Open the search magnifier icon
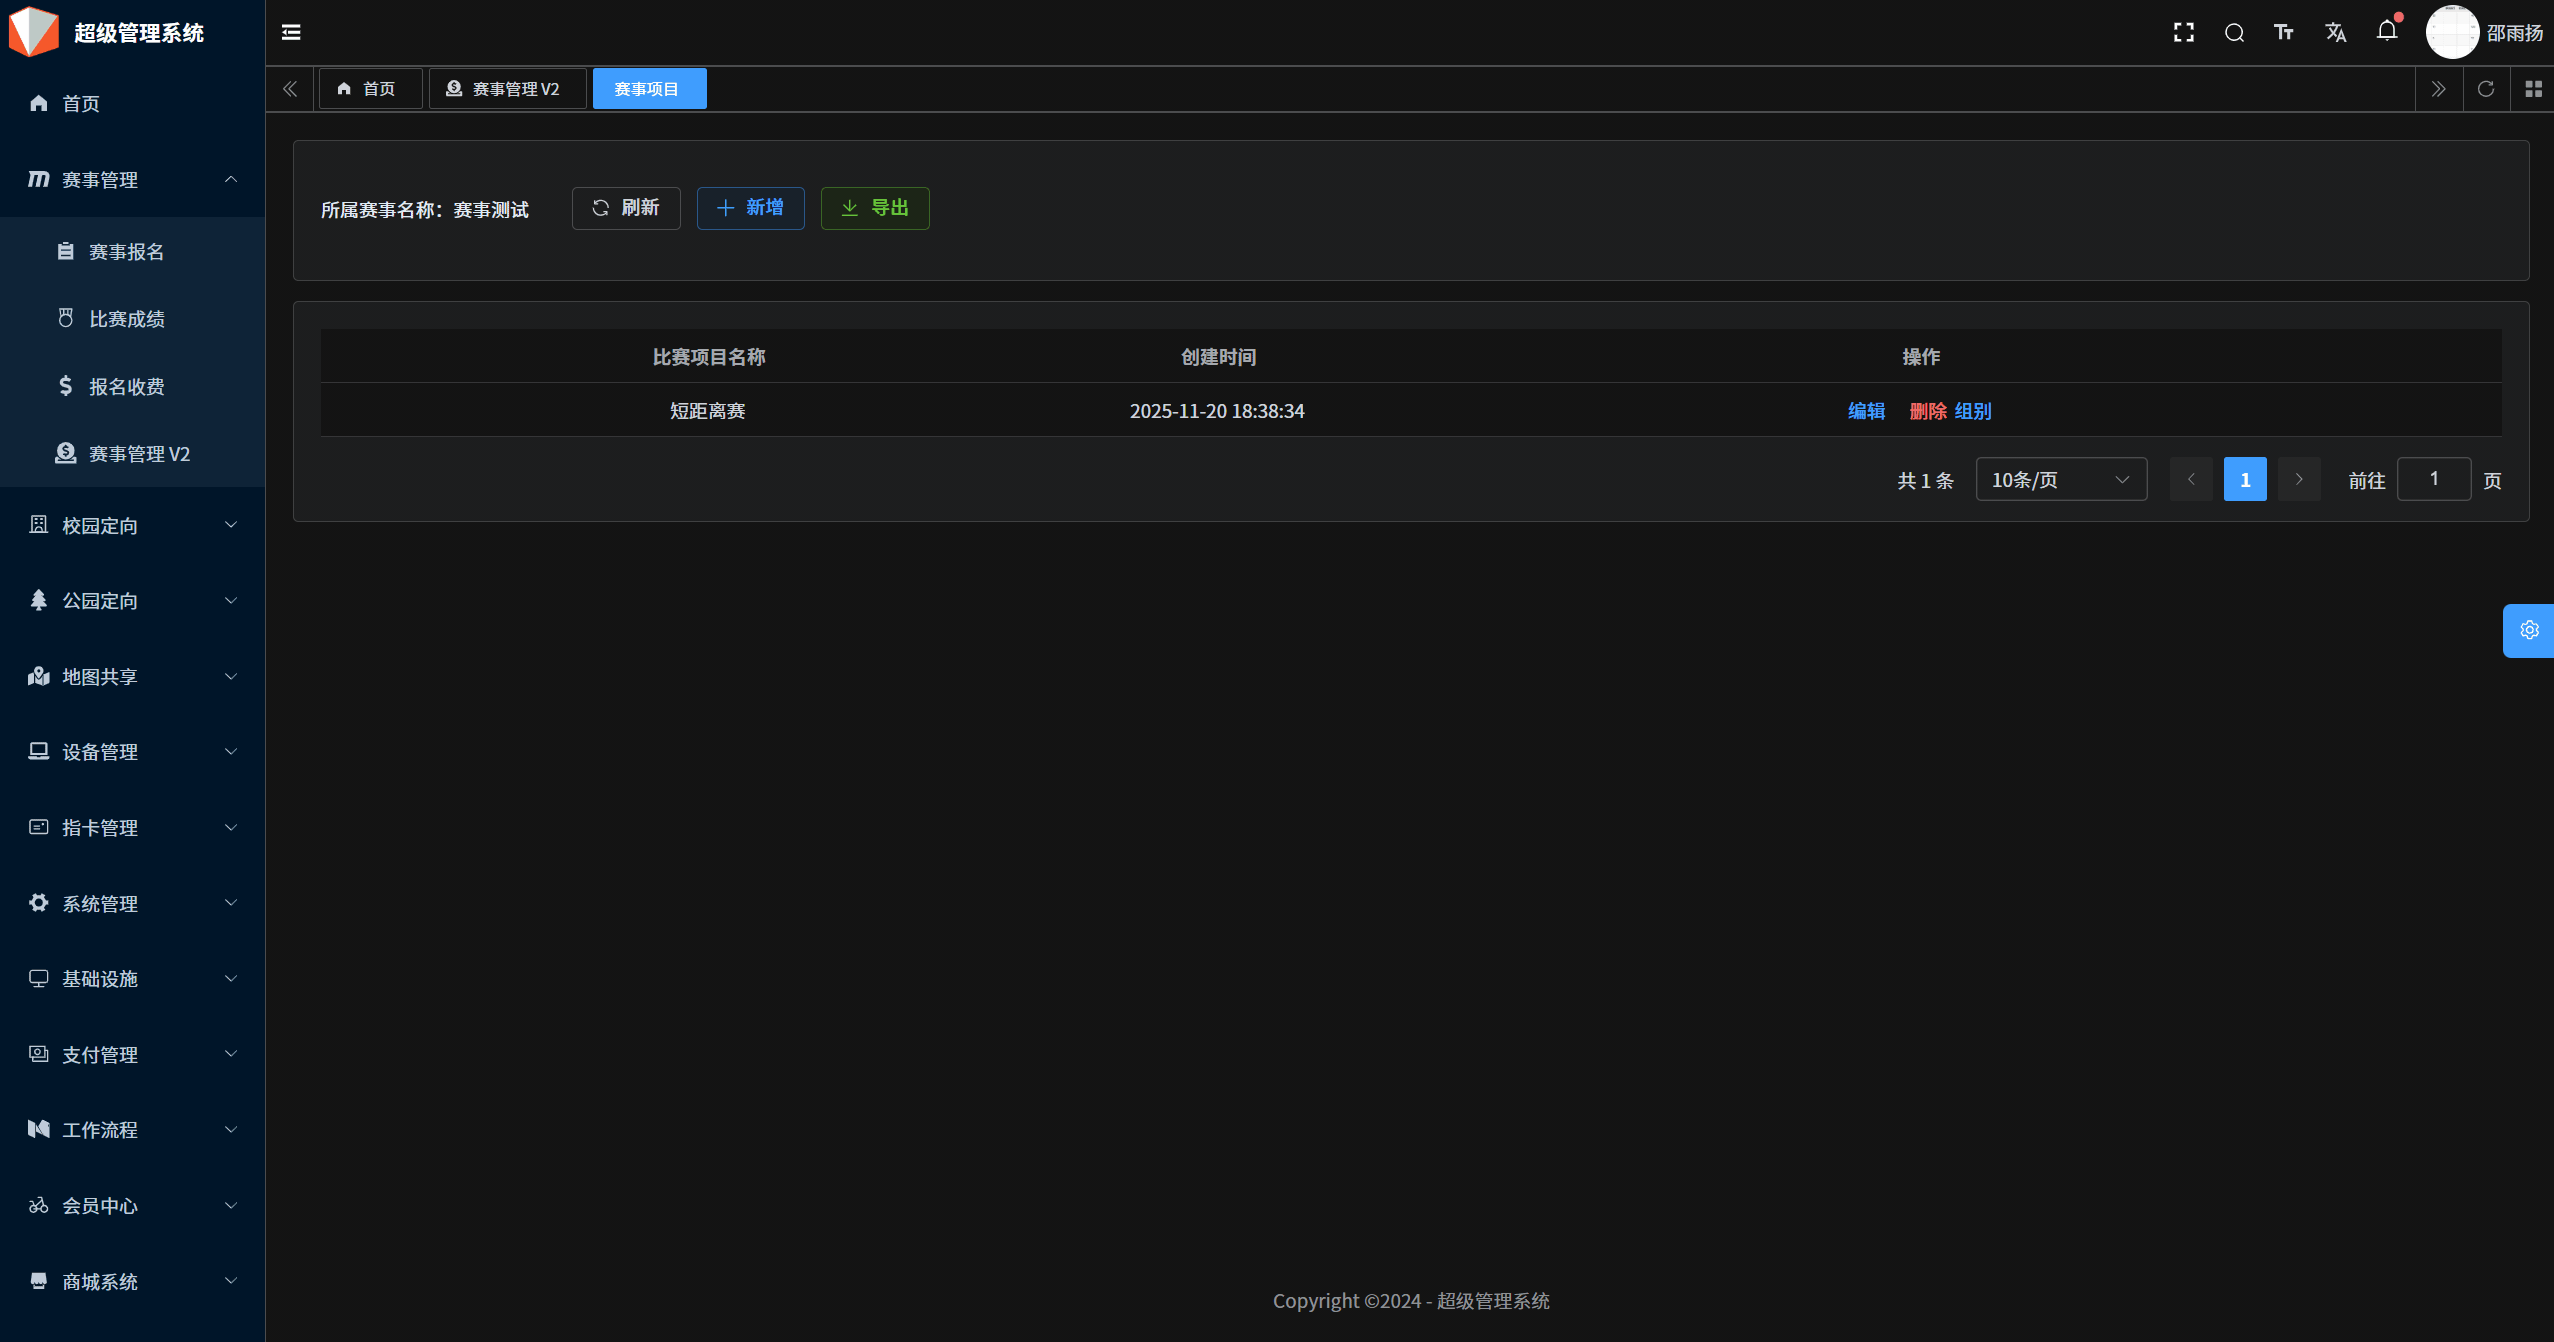 click(2234, 33)
